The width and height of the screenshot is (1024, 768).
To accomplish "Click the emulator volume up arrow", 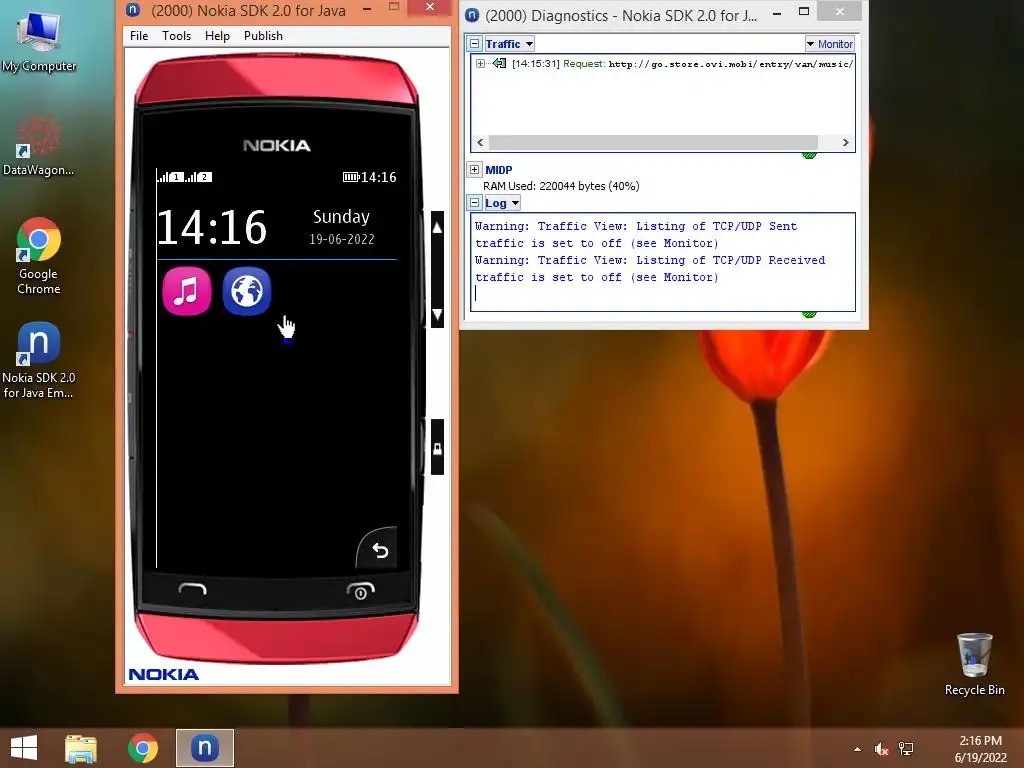I will (x=438, y=228).
